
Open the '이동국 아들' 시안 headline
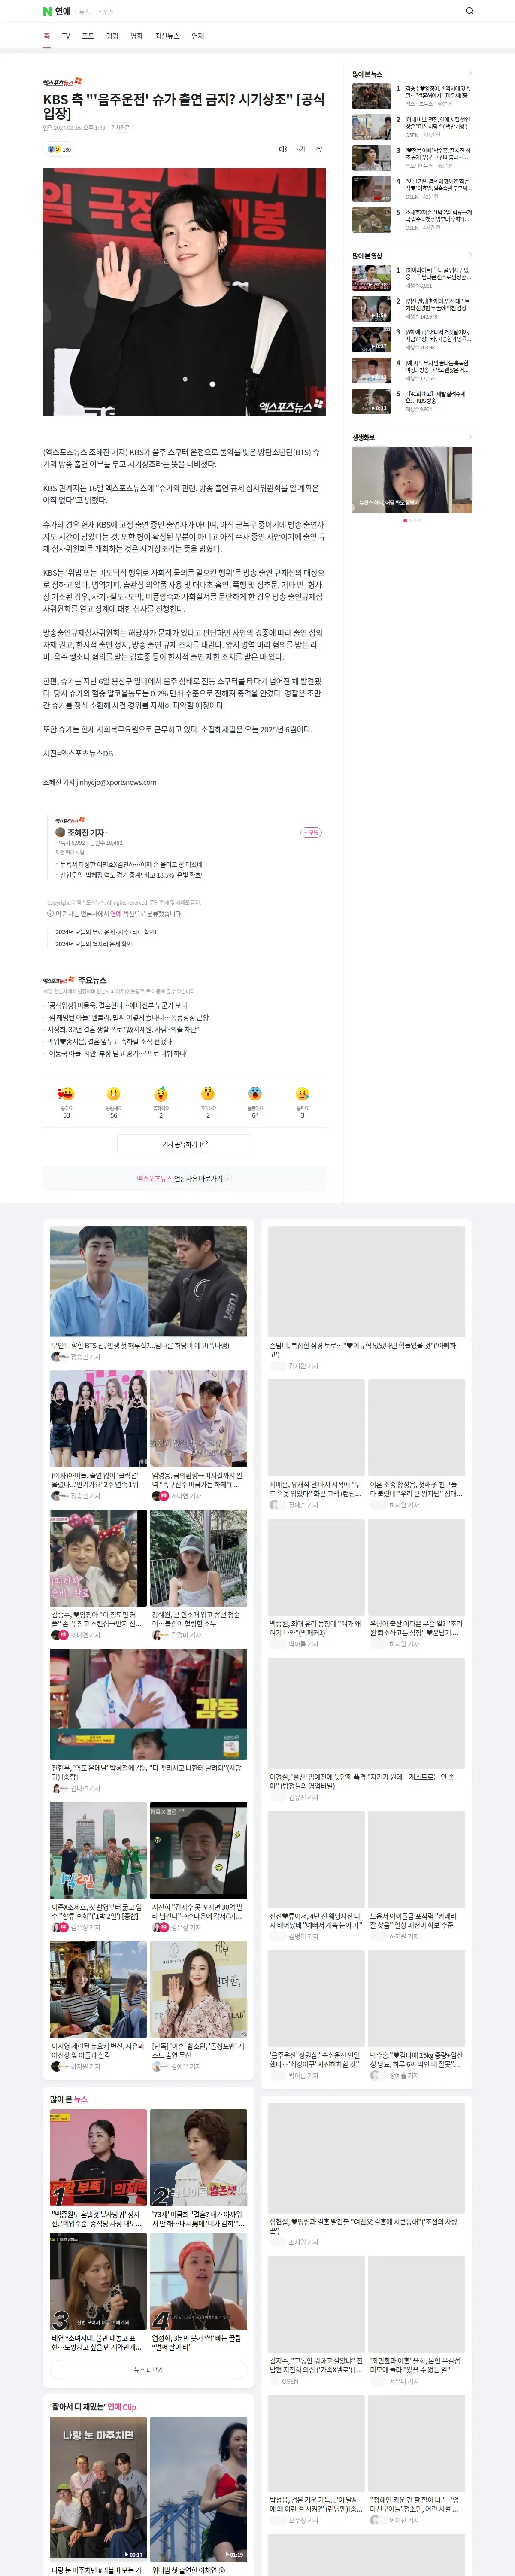(117, 1053)
